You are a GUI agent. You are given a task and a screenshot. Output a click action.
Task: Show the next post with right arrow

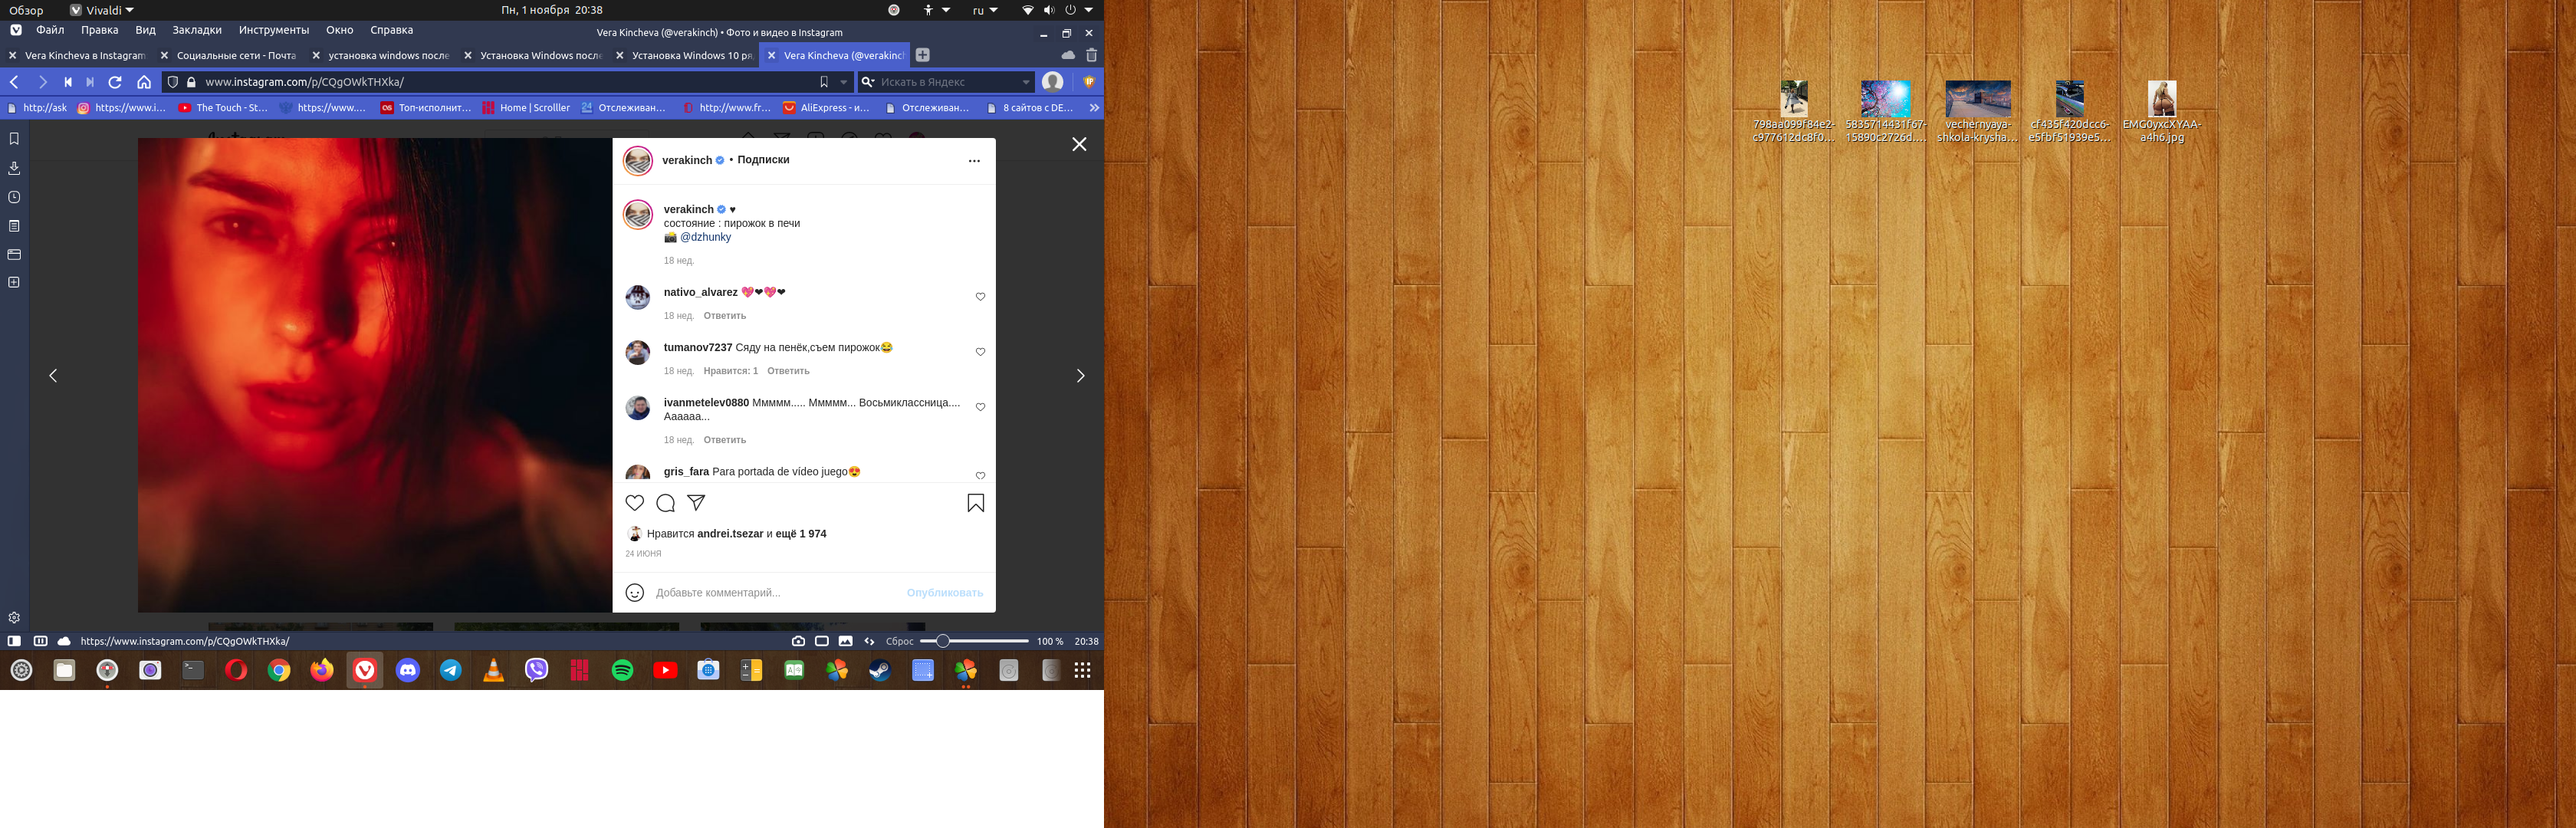click(1080, 375)
